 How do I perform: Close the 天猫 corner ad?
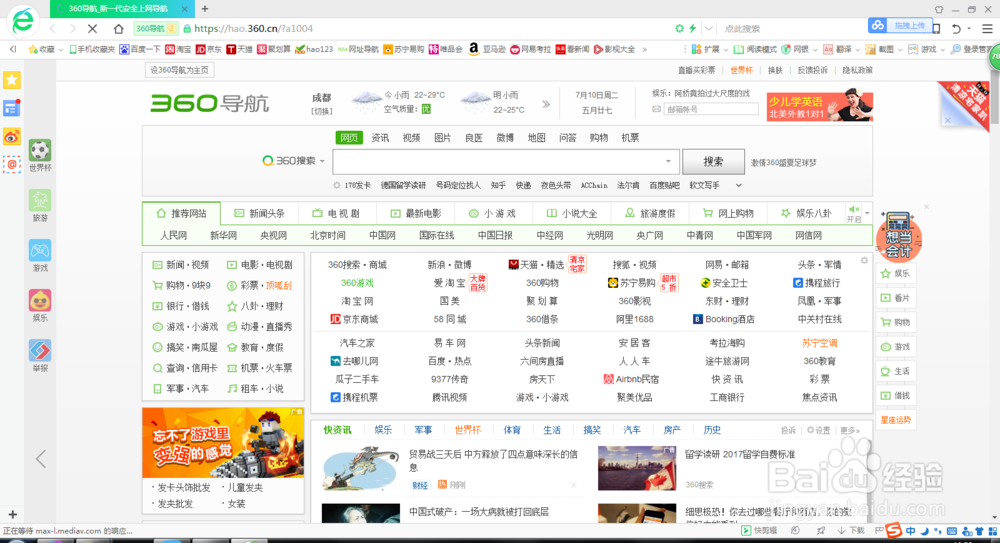click(x=948, y=119)
